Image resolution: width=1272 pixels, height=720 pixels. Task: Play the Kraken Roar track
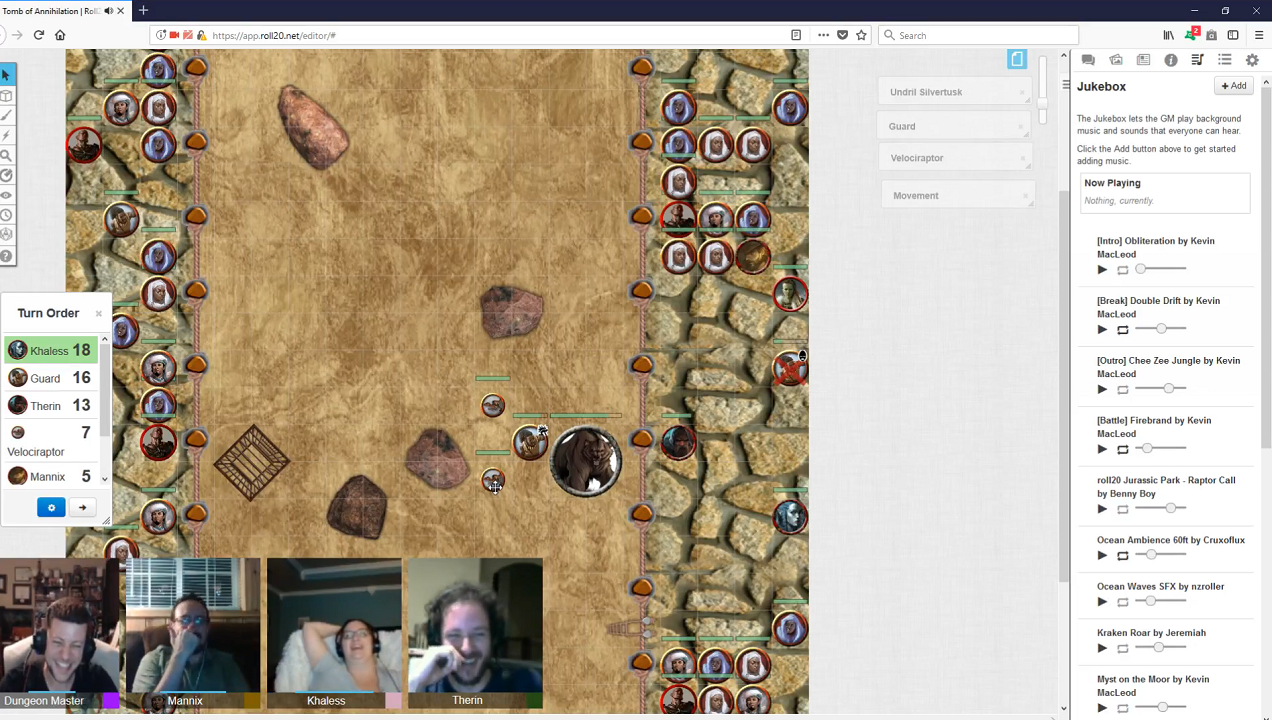[x=1102, y=648]
